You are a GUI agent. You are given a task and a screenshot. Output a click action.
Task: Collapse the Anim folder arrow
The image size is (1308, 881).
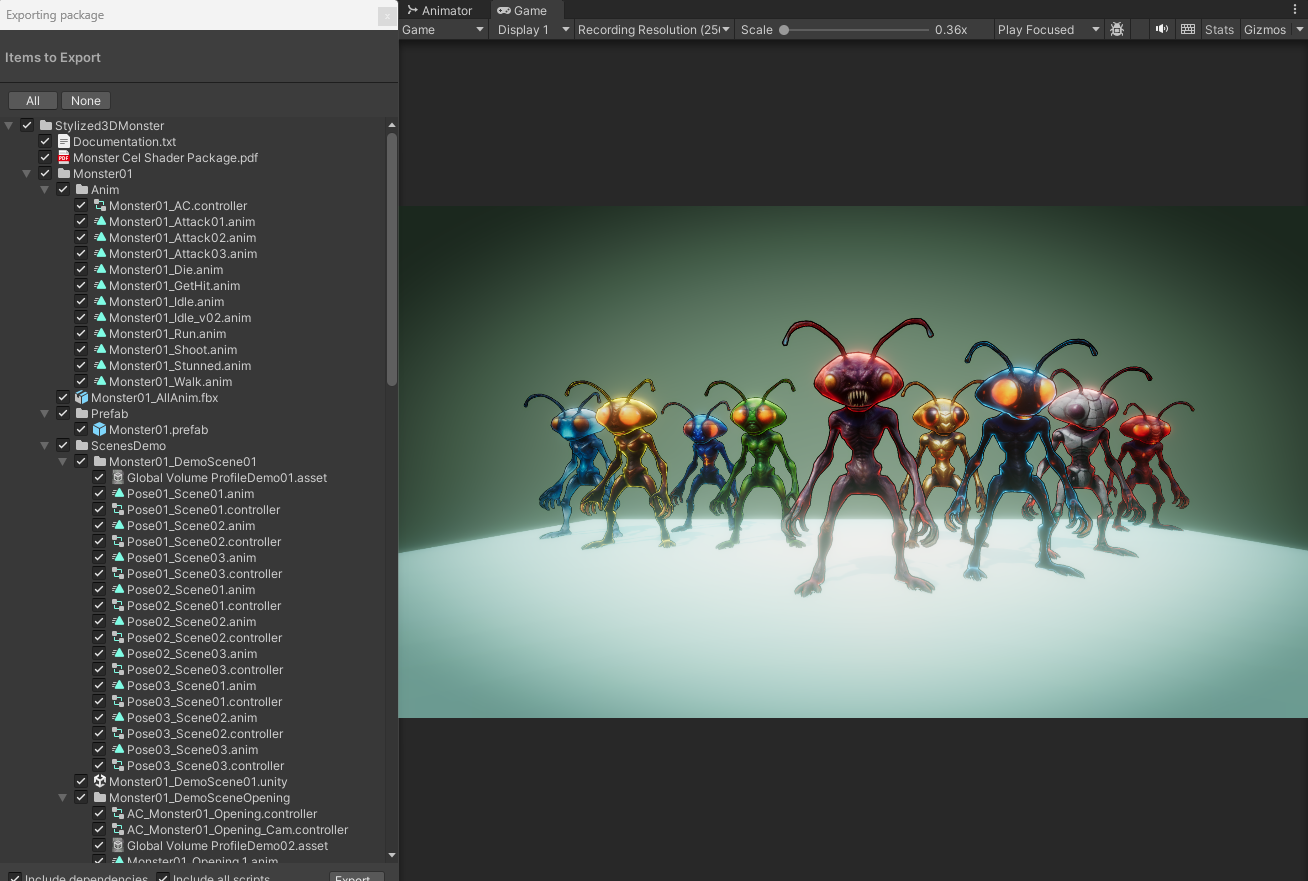pyautogui.click(x=45, y=190)
